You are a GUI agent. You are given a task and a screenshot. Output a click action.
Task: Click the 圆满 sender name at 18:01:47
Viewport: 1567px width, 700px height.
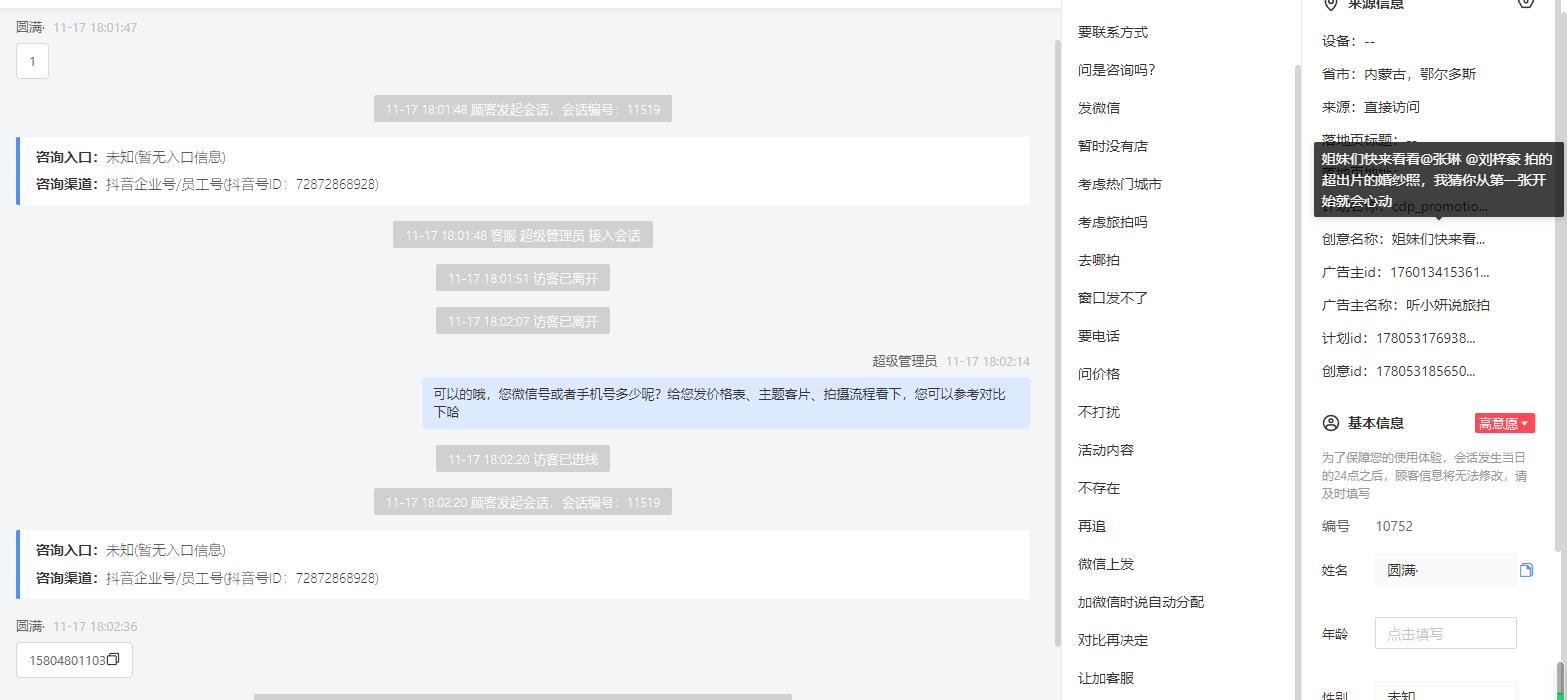tap(30, 27)
